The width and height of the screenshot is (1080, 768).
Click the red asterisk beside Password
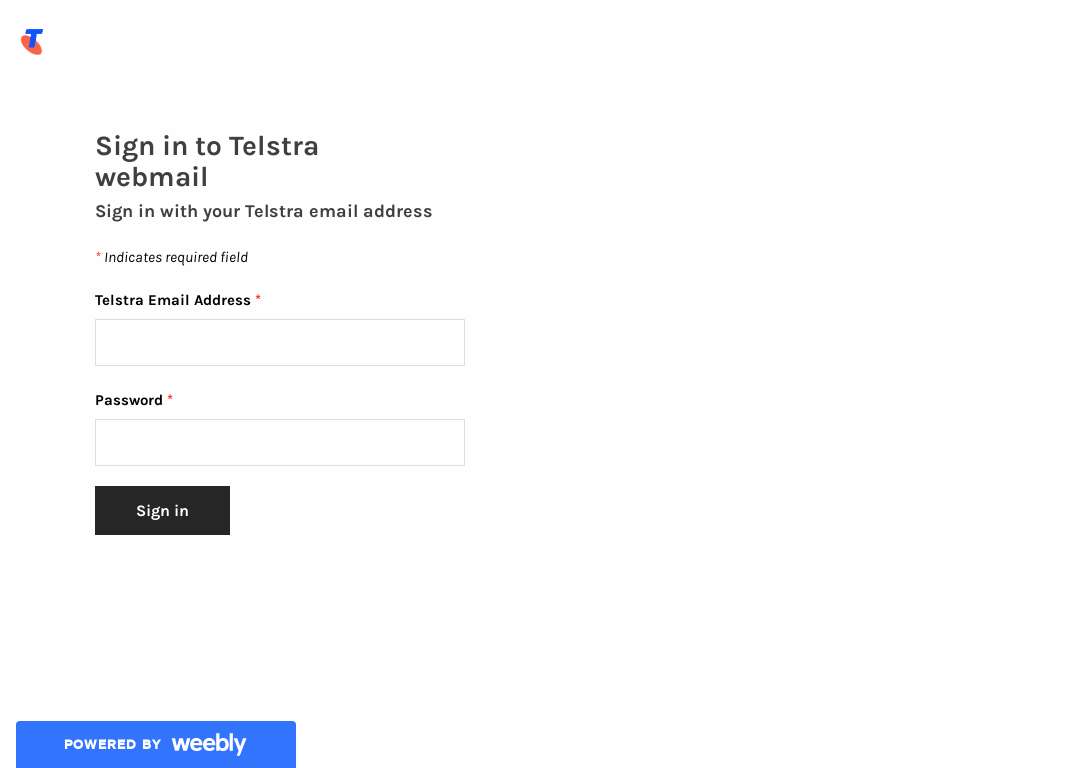coord(170,398)
